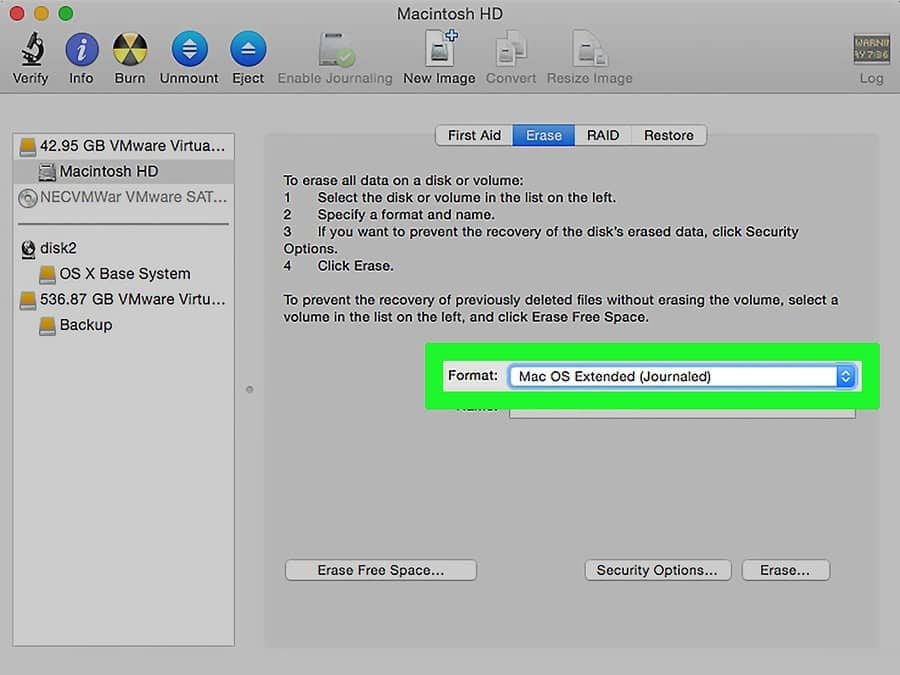Select disk2 disk image in sidebar
The image size is (900, 675).
(x=123, y=249)
